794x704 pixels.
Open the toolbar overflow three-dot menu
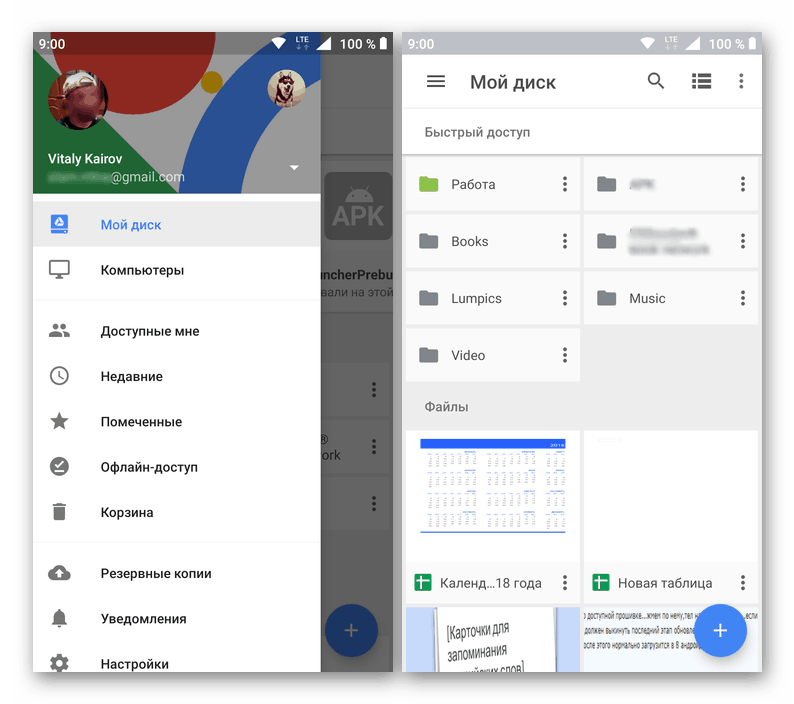point(741,81)
